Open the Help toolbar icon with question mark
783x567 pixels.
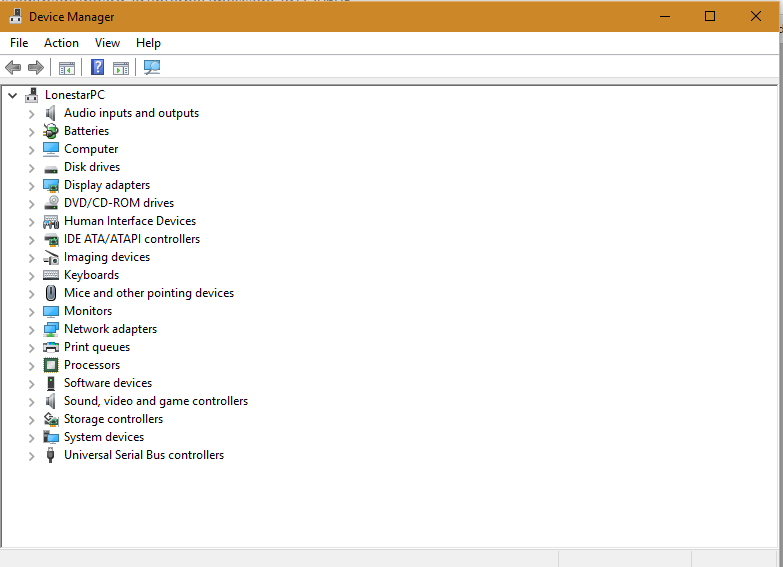pyautogui.click(x=97, y=67)
